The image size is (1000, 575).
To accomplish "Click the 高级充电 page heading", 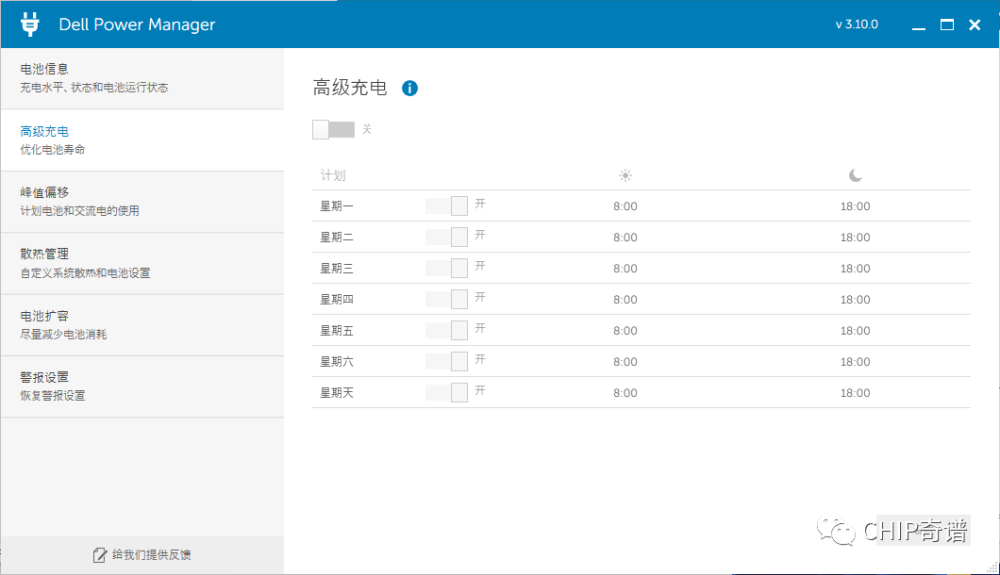I will coord(349,87).
